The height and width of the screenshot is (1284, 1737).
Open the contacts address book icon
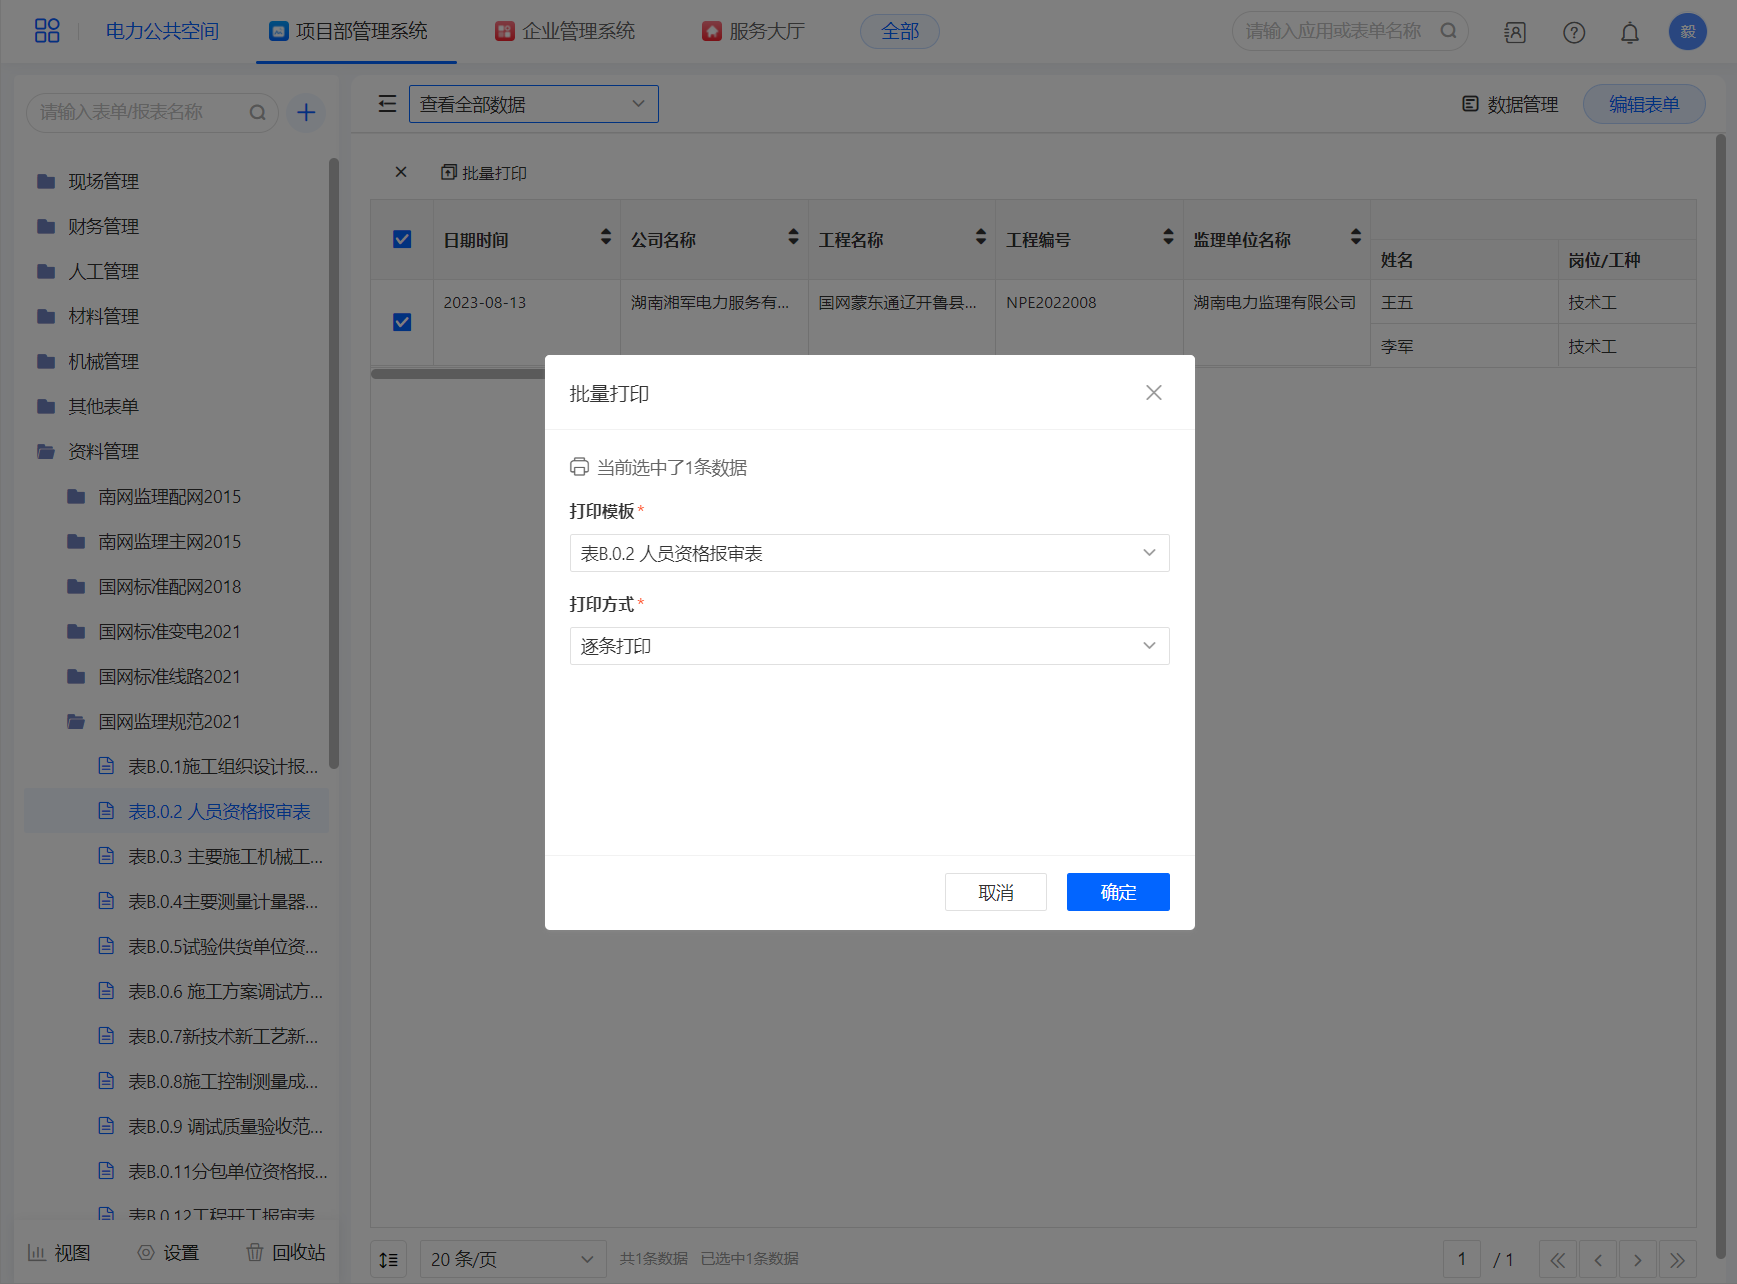(1514, 33)
